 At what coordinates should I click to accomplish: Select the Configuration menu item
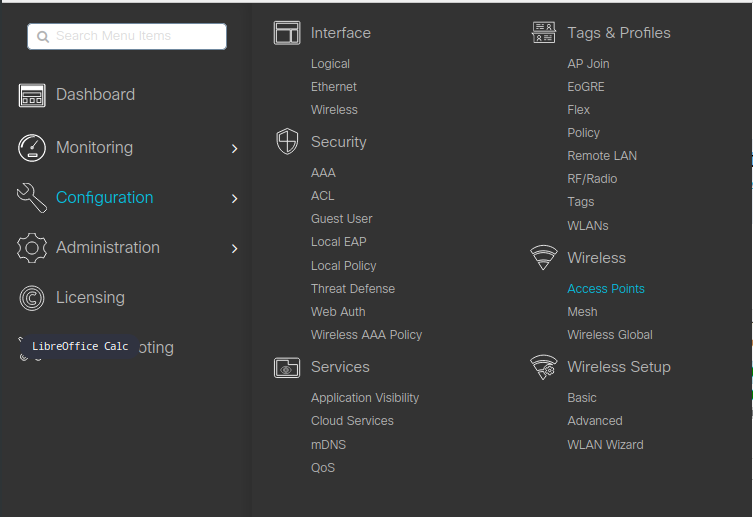105,197
